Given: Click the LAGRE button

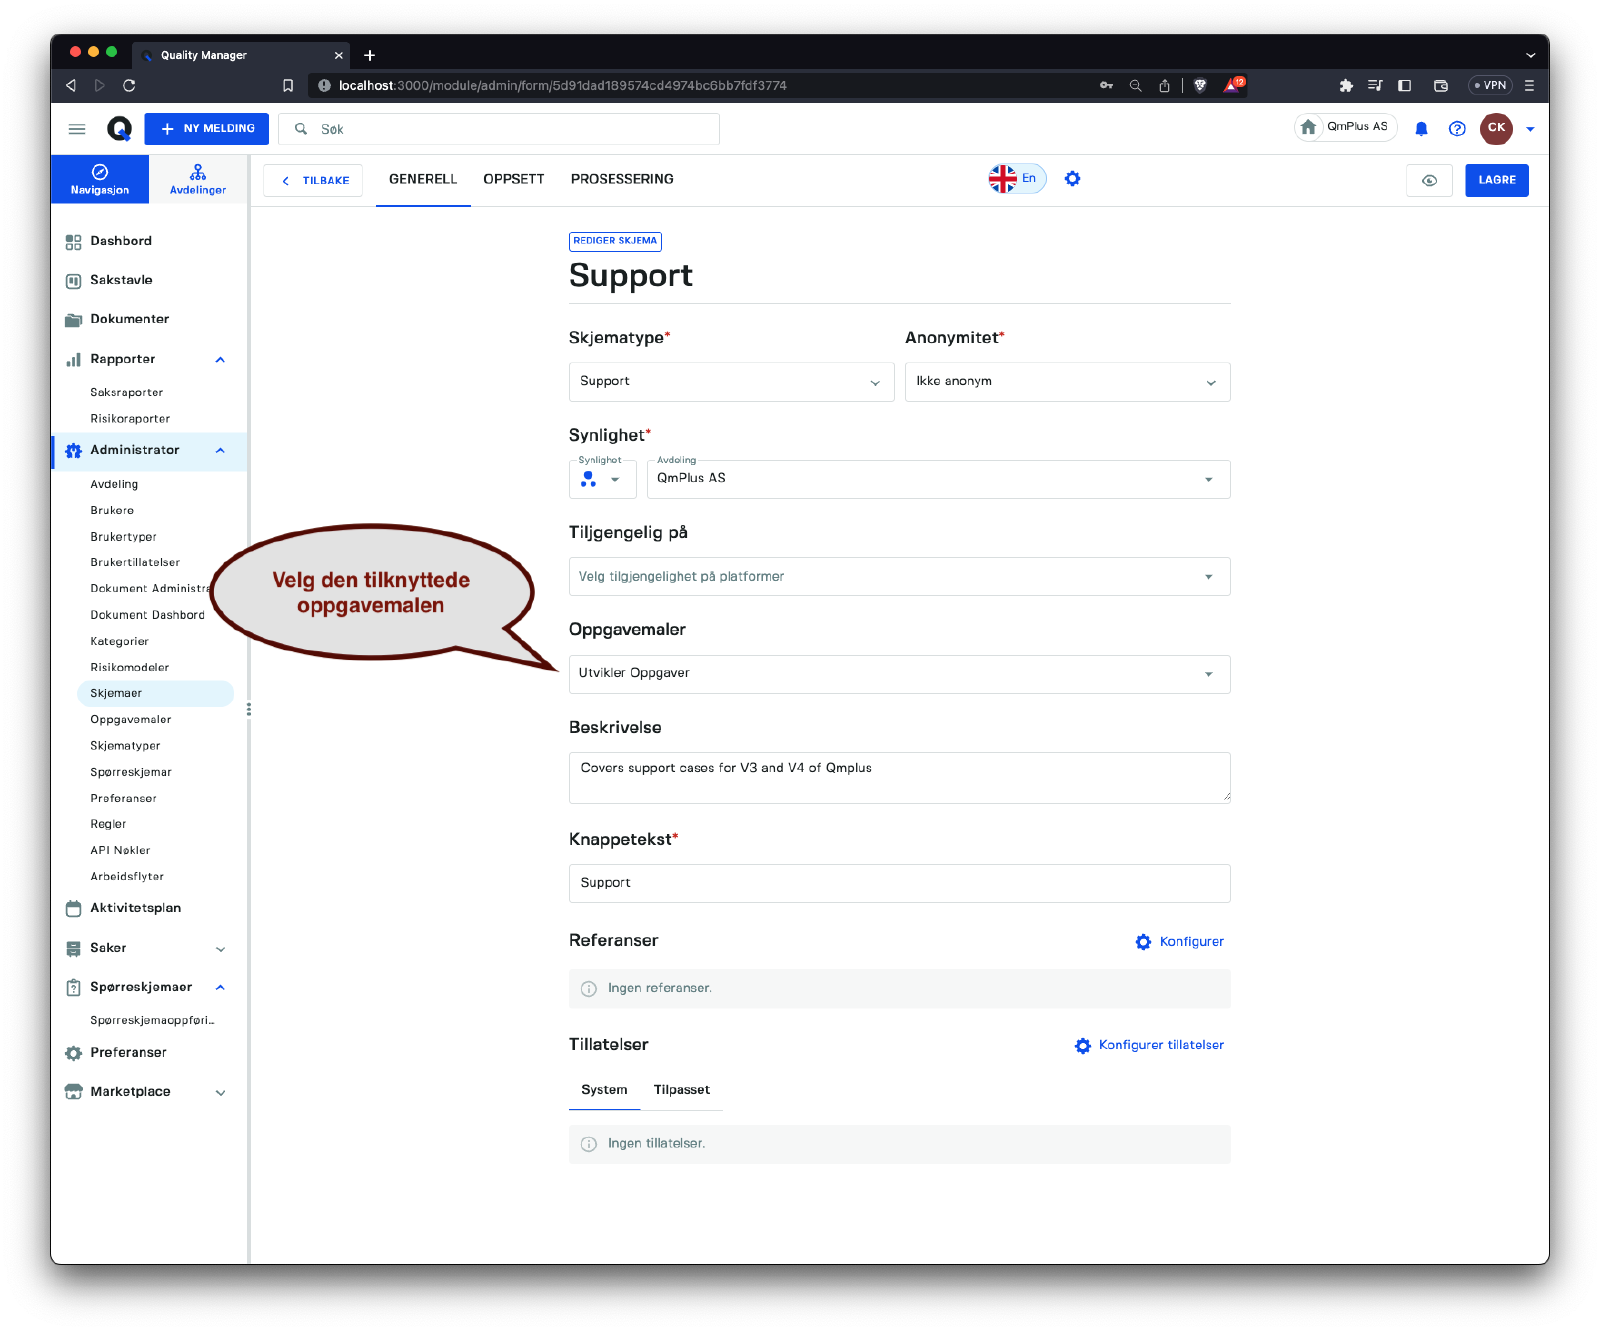Looking at the screenshot, I should 1496,180.
